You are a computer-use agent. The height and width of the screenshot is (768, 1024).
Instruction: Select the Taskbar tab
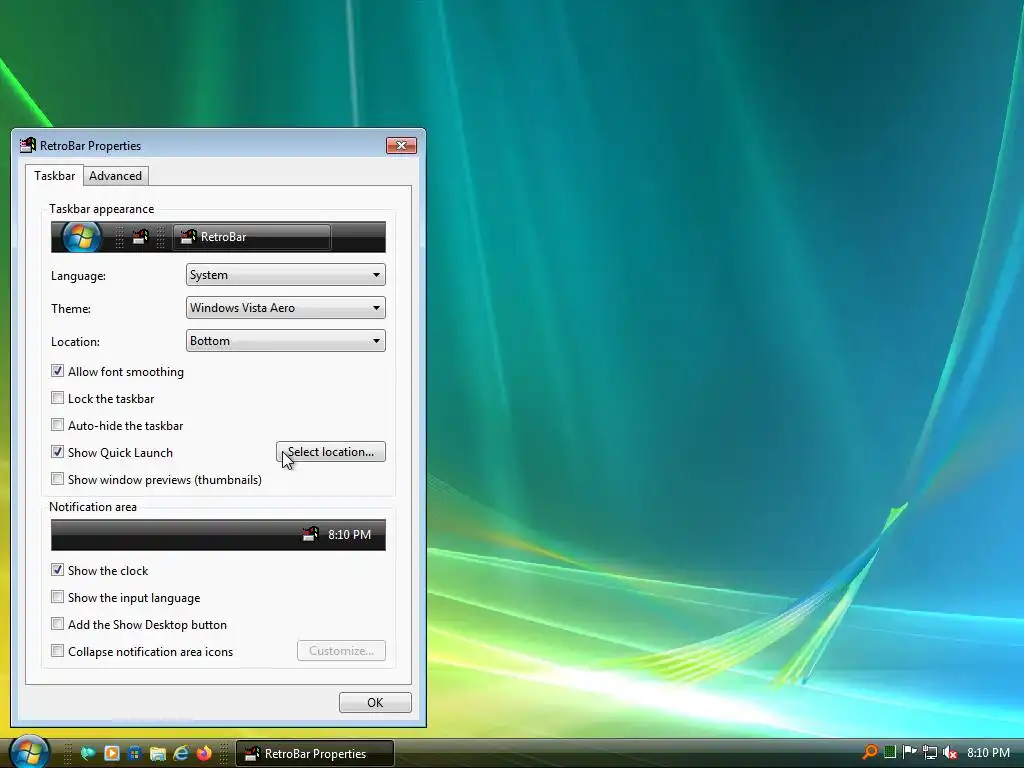tap(54, 175)
